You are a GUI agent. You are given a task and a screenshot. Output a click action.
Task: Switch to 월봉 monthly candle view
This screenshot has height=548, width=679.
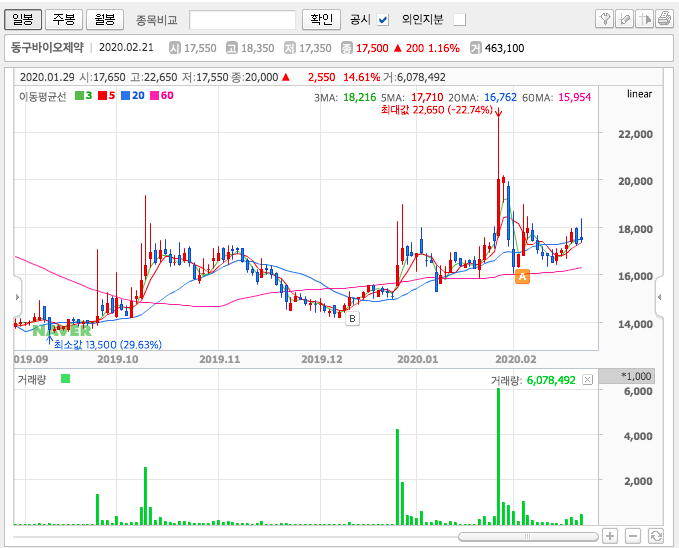(105, 19)
